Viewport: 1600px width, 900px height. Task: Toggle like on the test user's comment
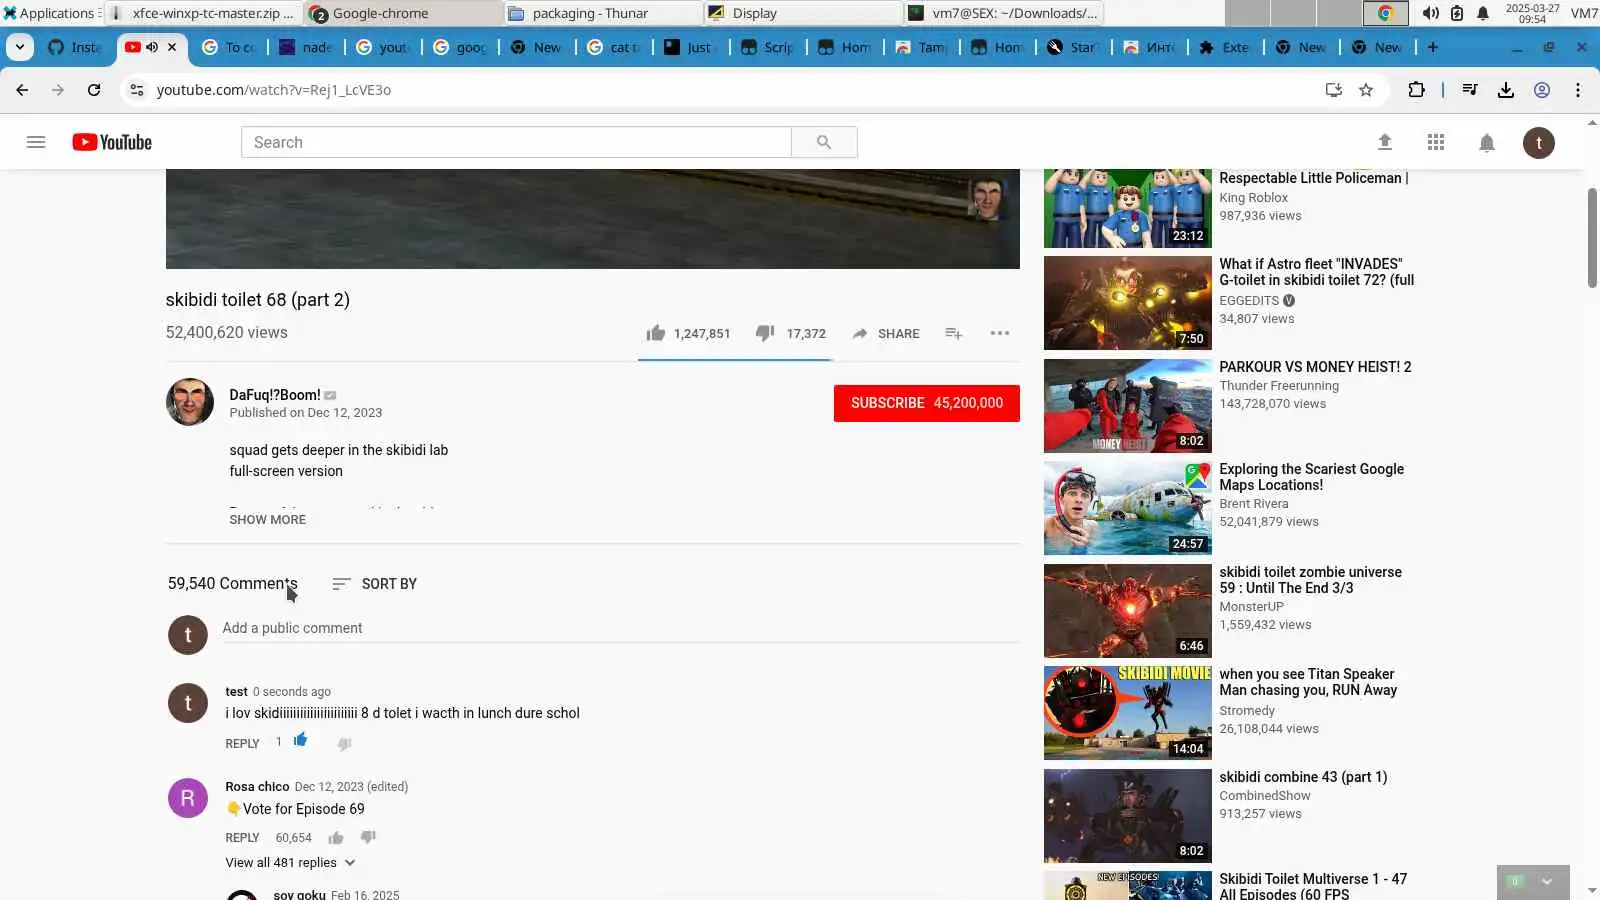click(x=300, y=741)
